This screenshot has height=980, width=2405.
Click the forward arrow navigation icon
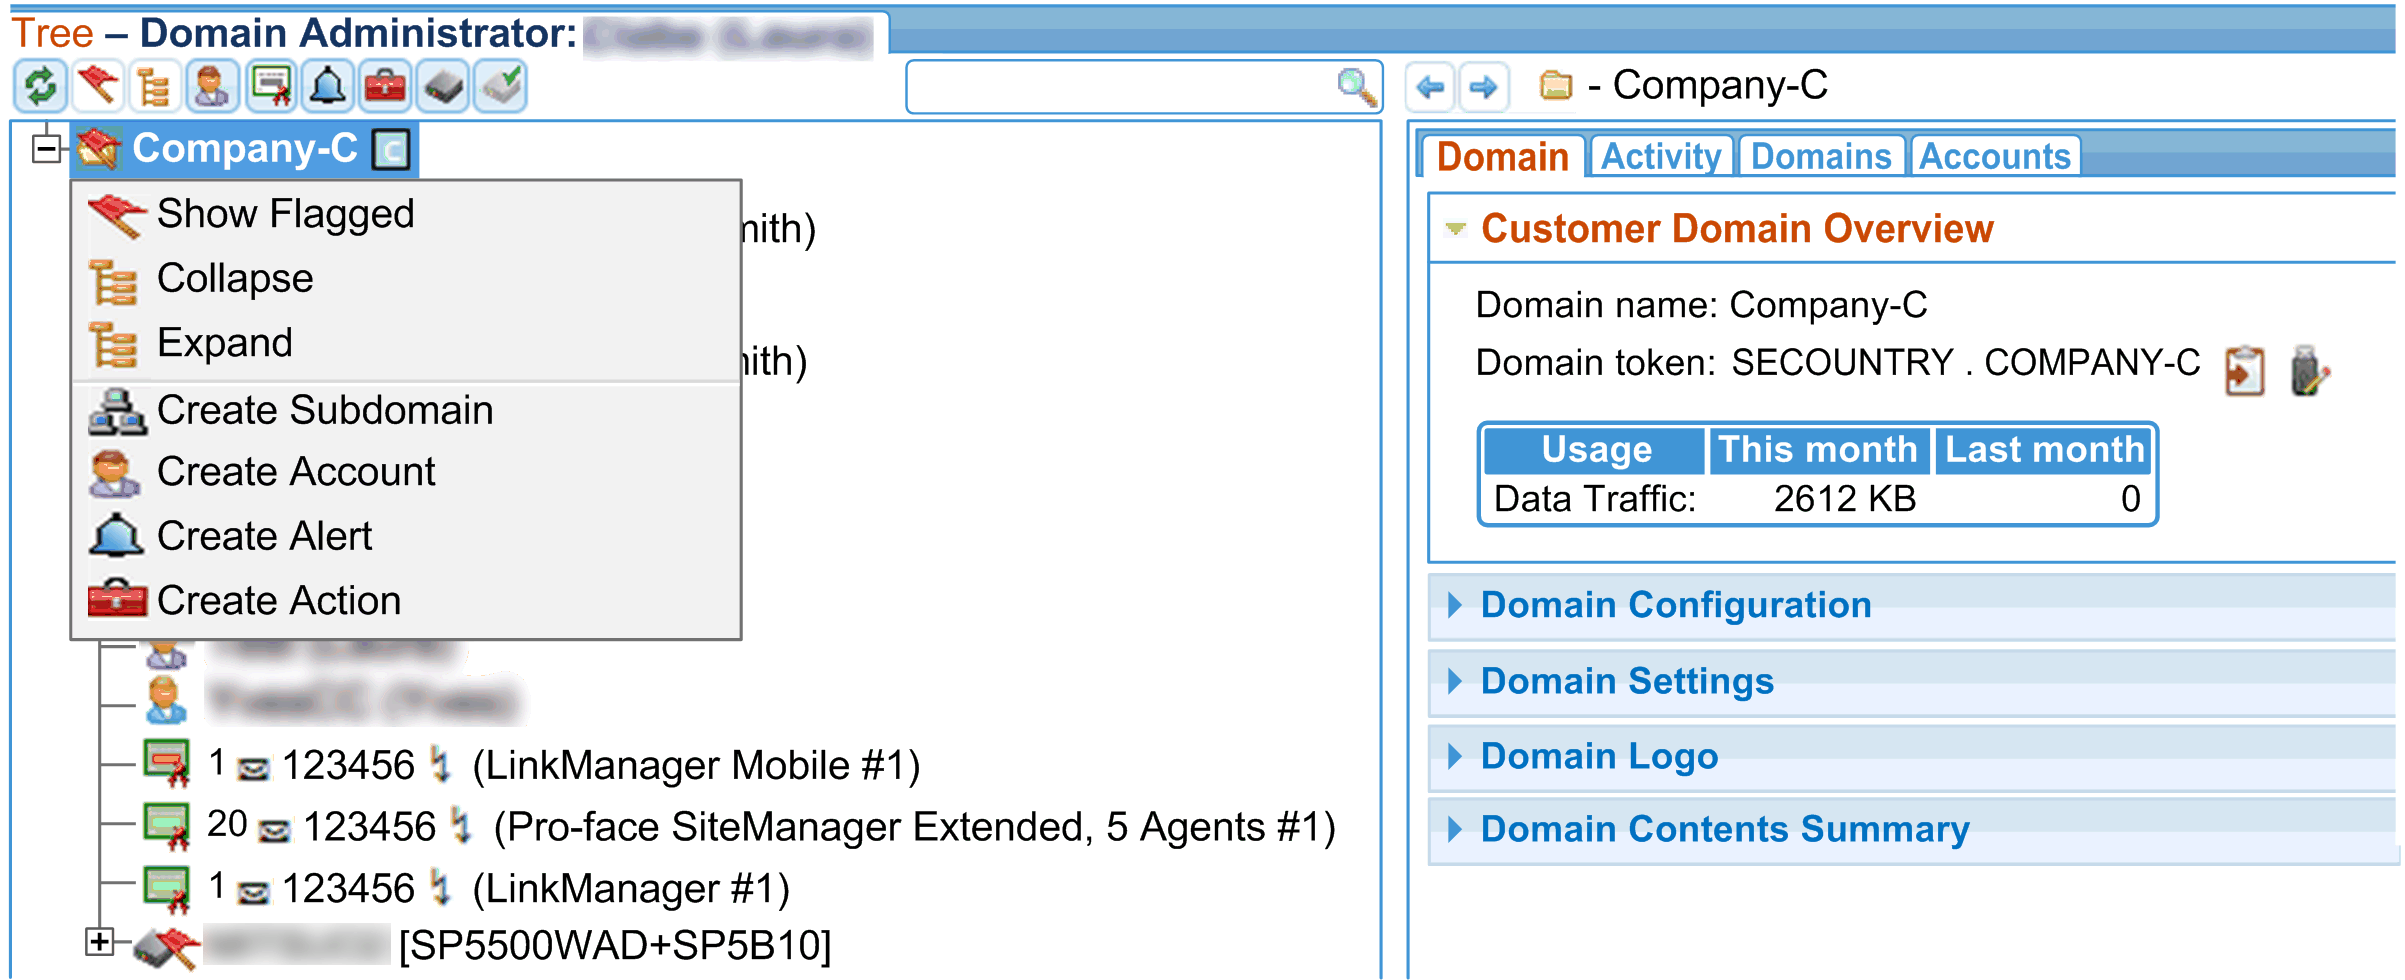1484,88
